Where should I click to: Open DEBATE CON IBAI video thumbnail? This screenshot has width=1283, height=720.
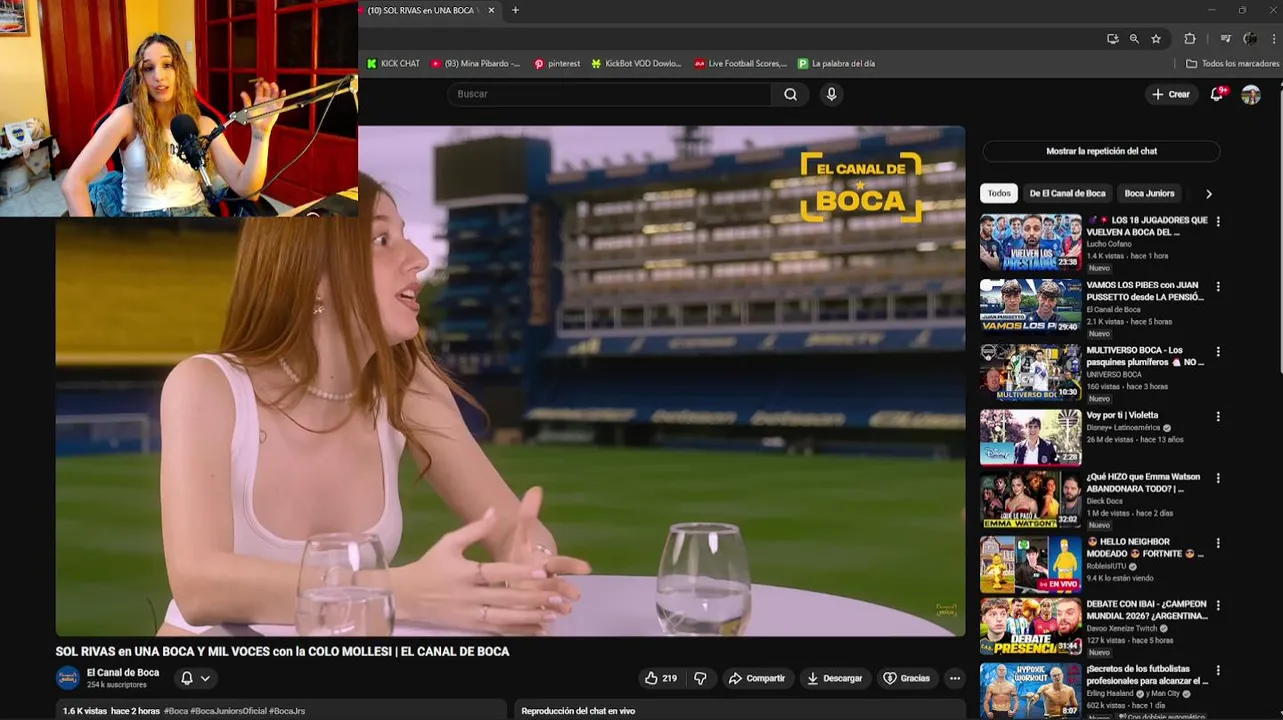(1030, 626)
